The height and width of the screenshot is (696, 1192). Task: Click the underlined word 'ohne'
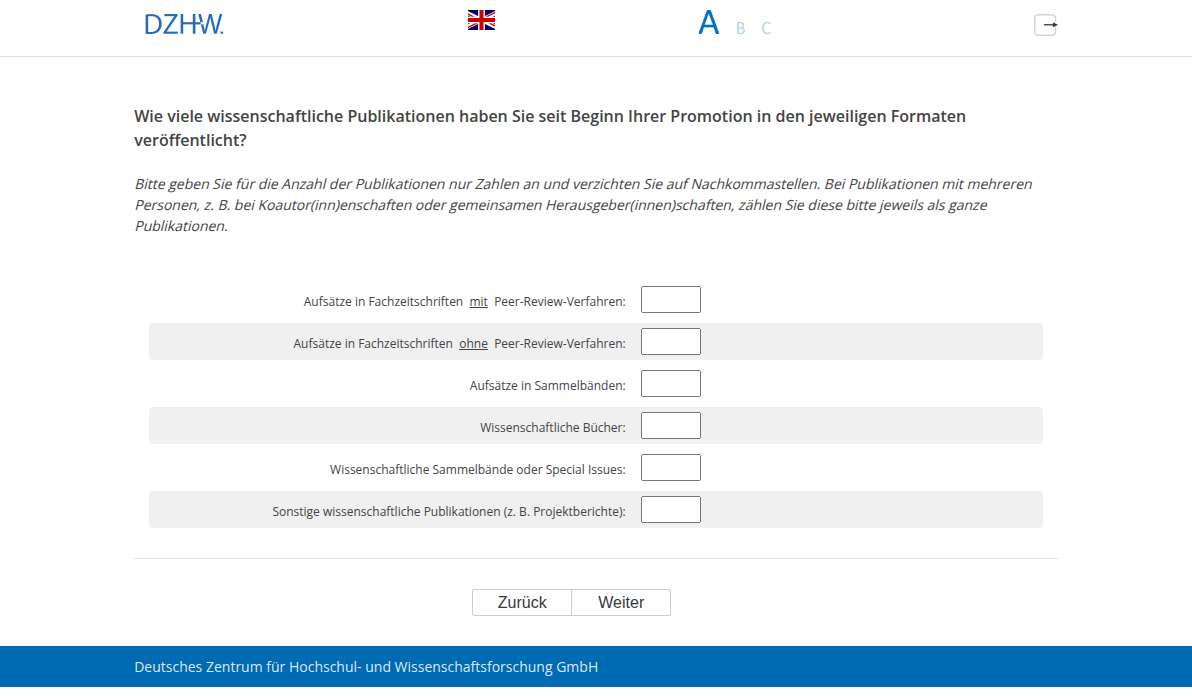click(x=473, y=343)
